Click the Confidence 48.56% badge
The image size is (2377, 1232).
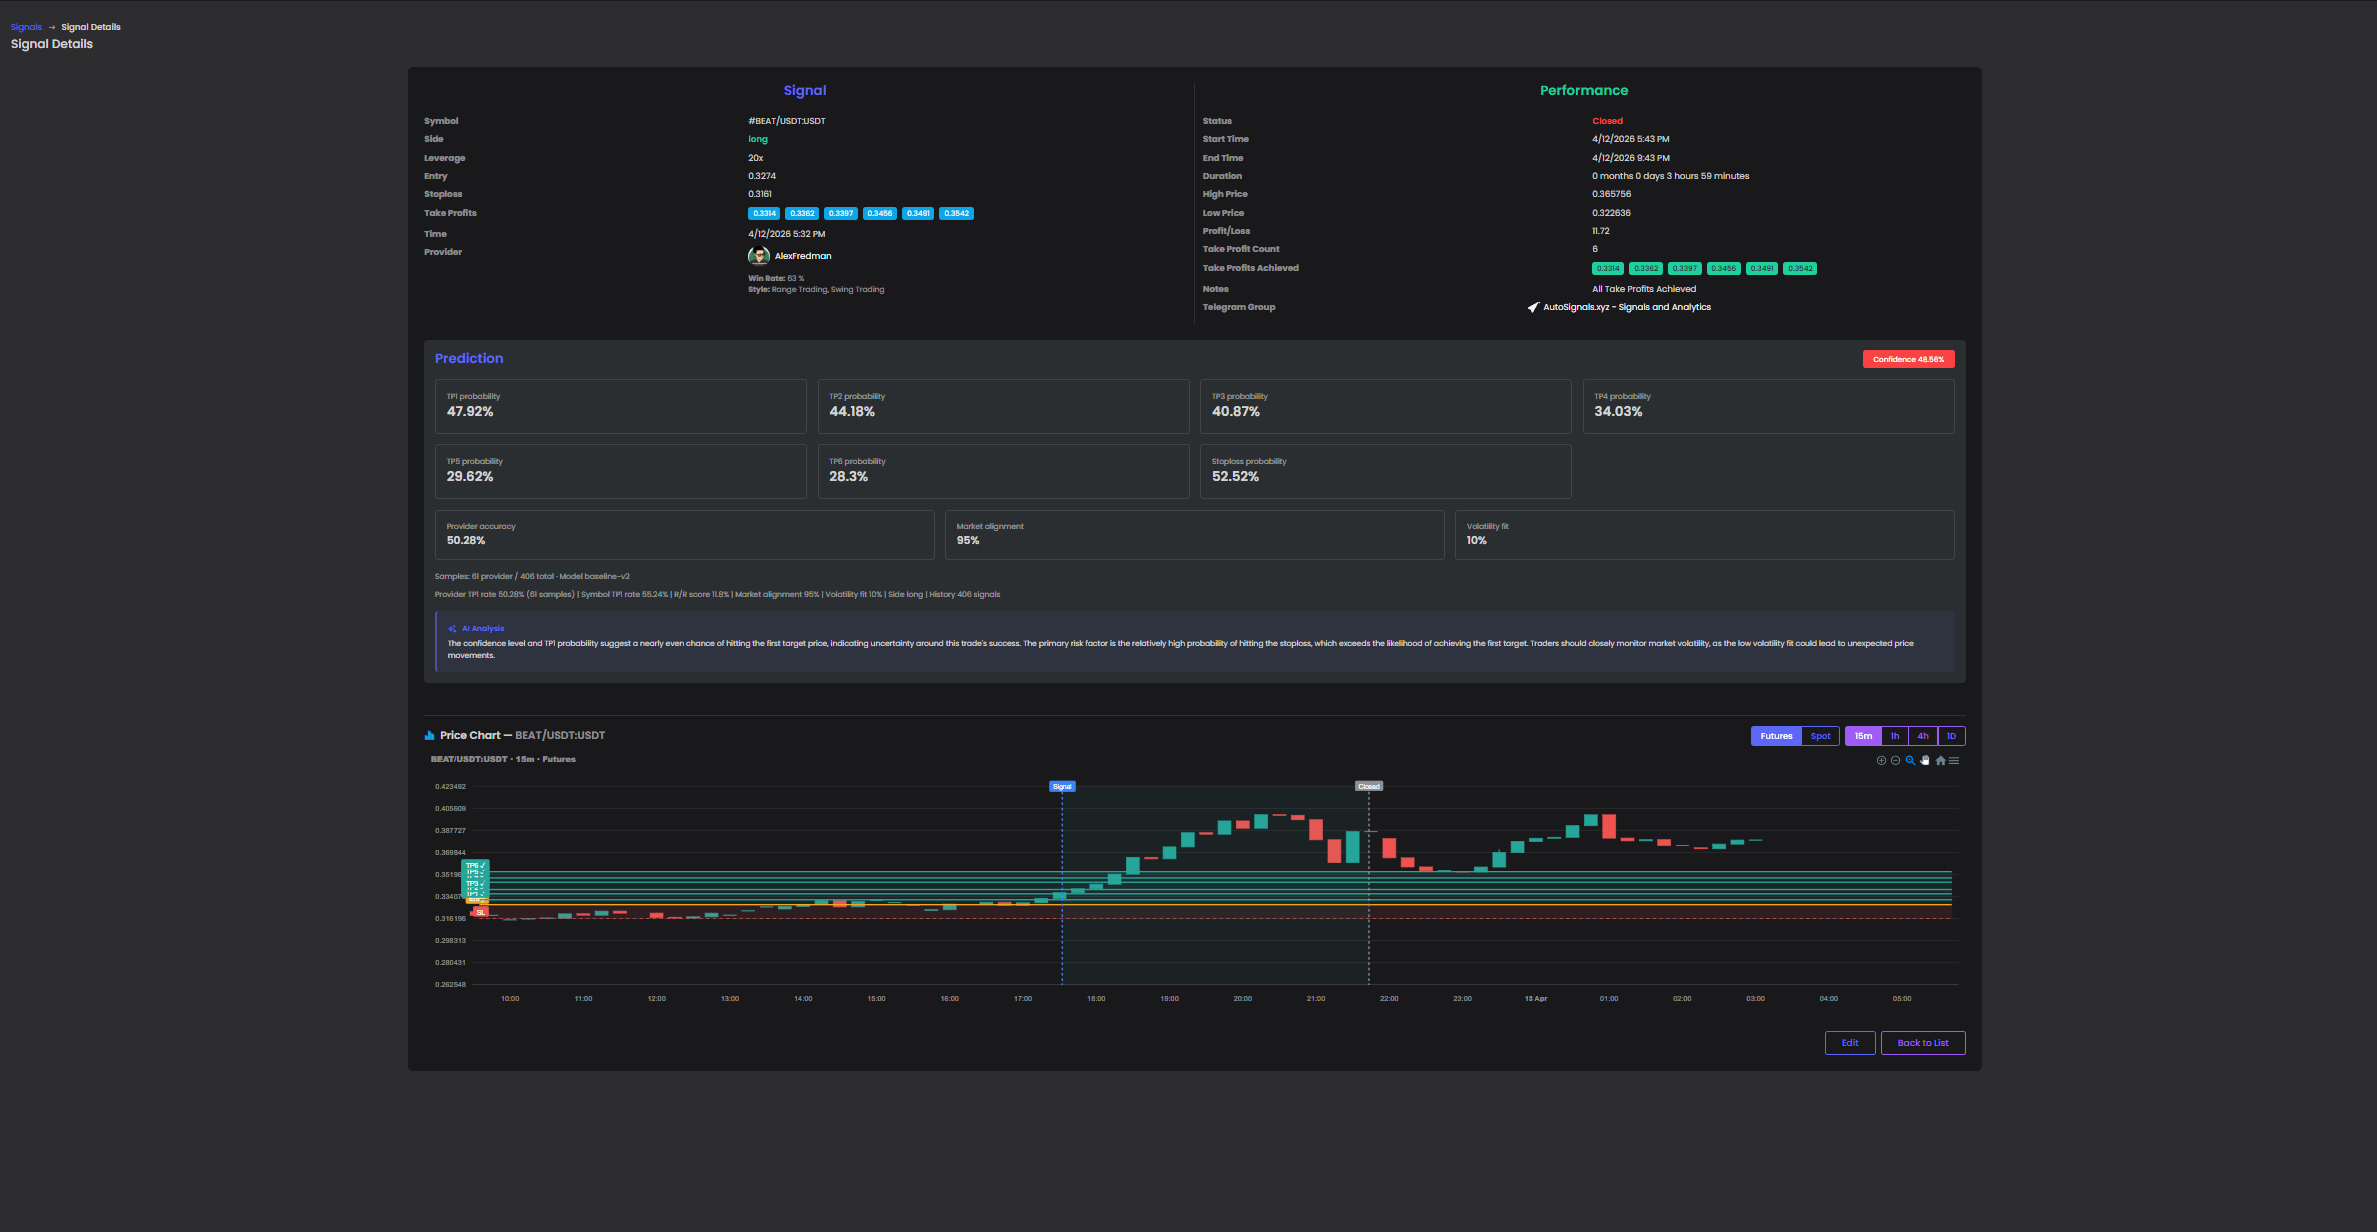pyautogui.click(x=1908, y=358)
